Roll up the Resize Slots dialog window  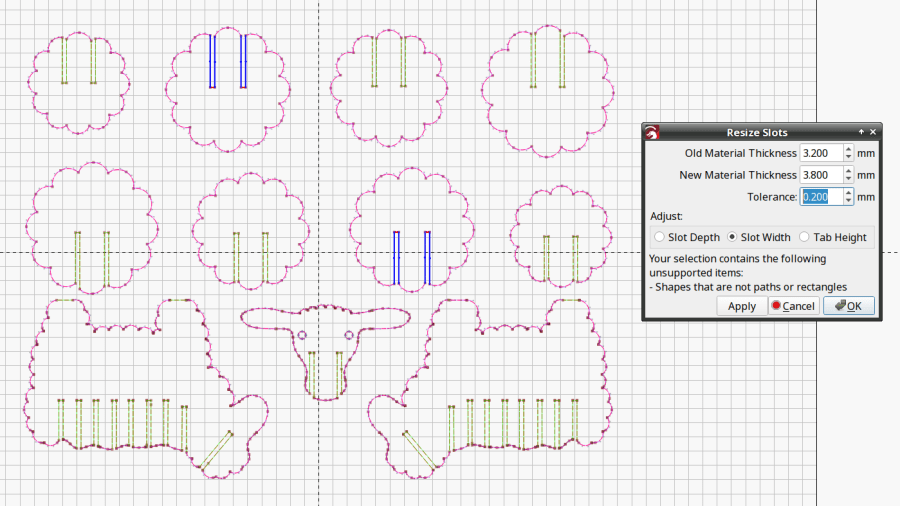[861, 132]
